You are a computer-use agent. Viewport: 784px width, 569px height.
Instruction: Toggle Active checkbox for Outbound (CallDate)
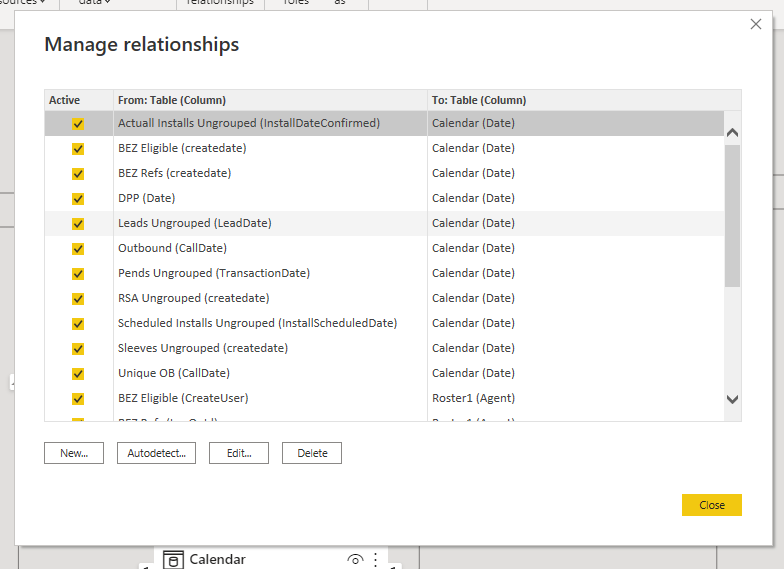tap(78, 248)
